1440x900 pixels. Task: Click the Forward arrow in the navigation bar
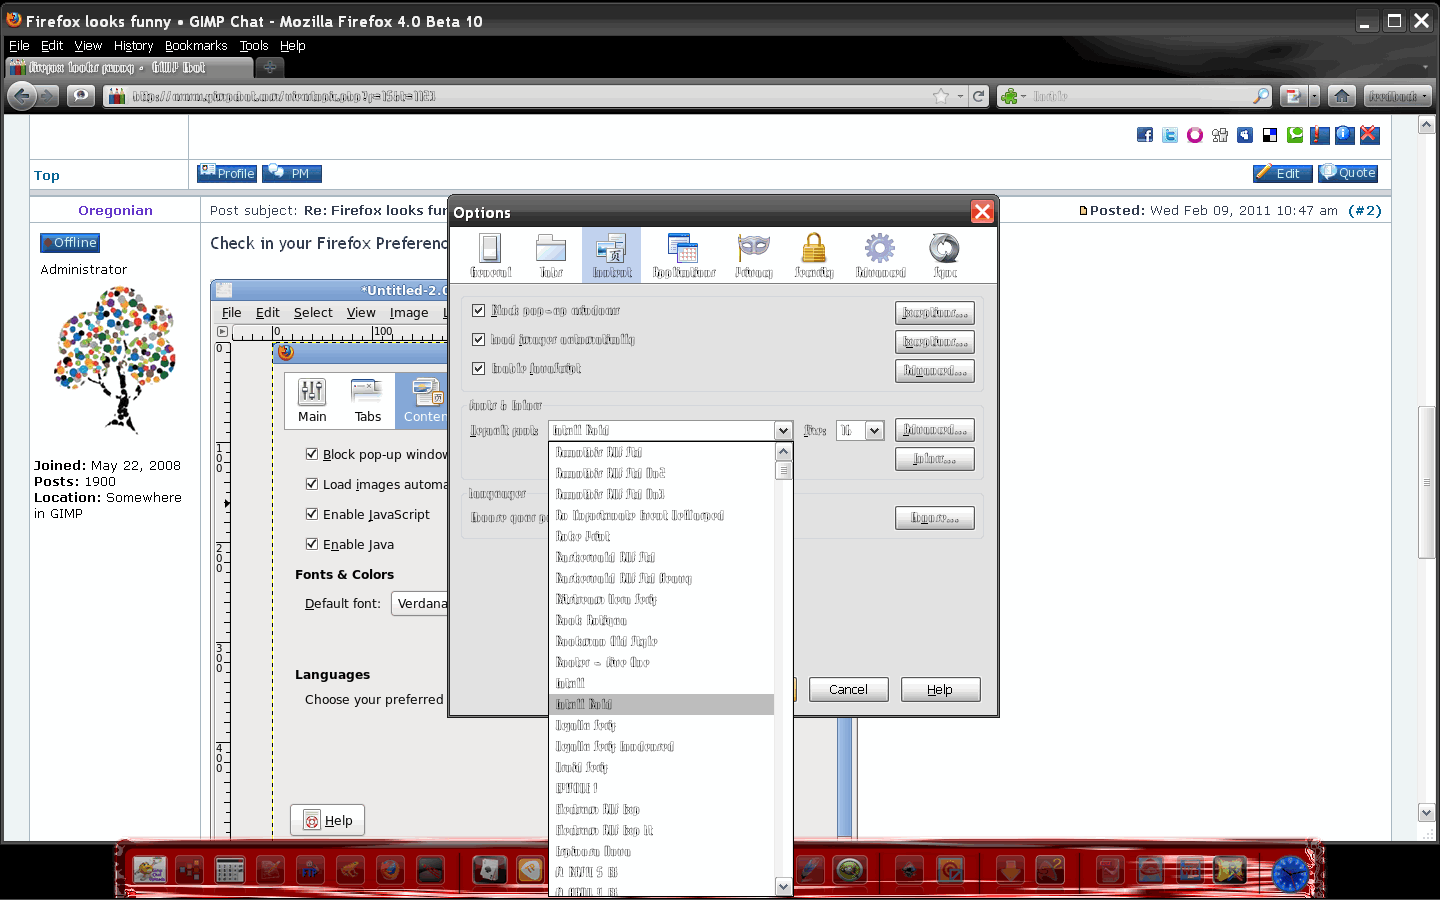48,96
